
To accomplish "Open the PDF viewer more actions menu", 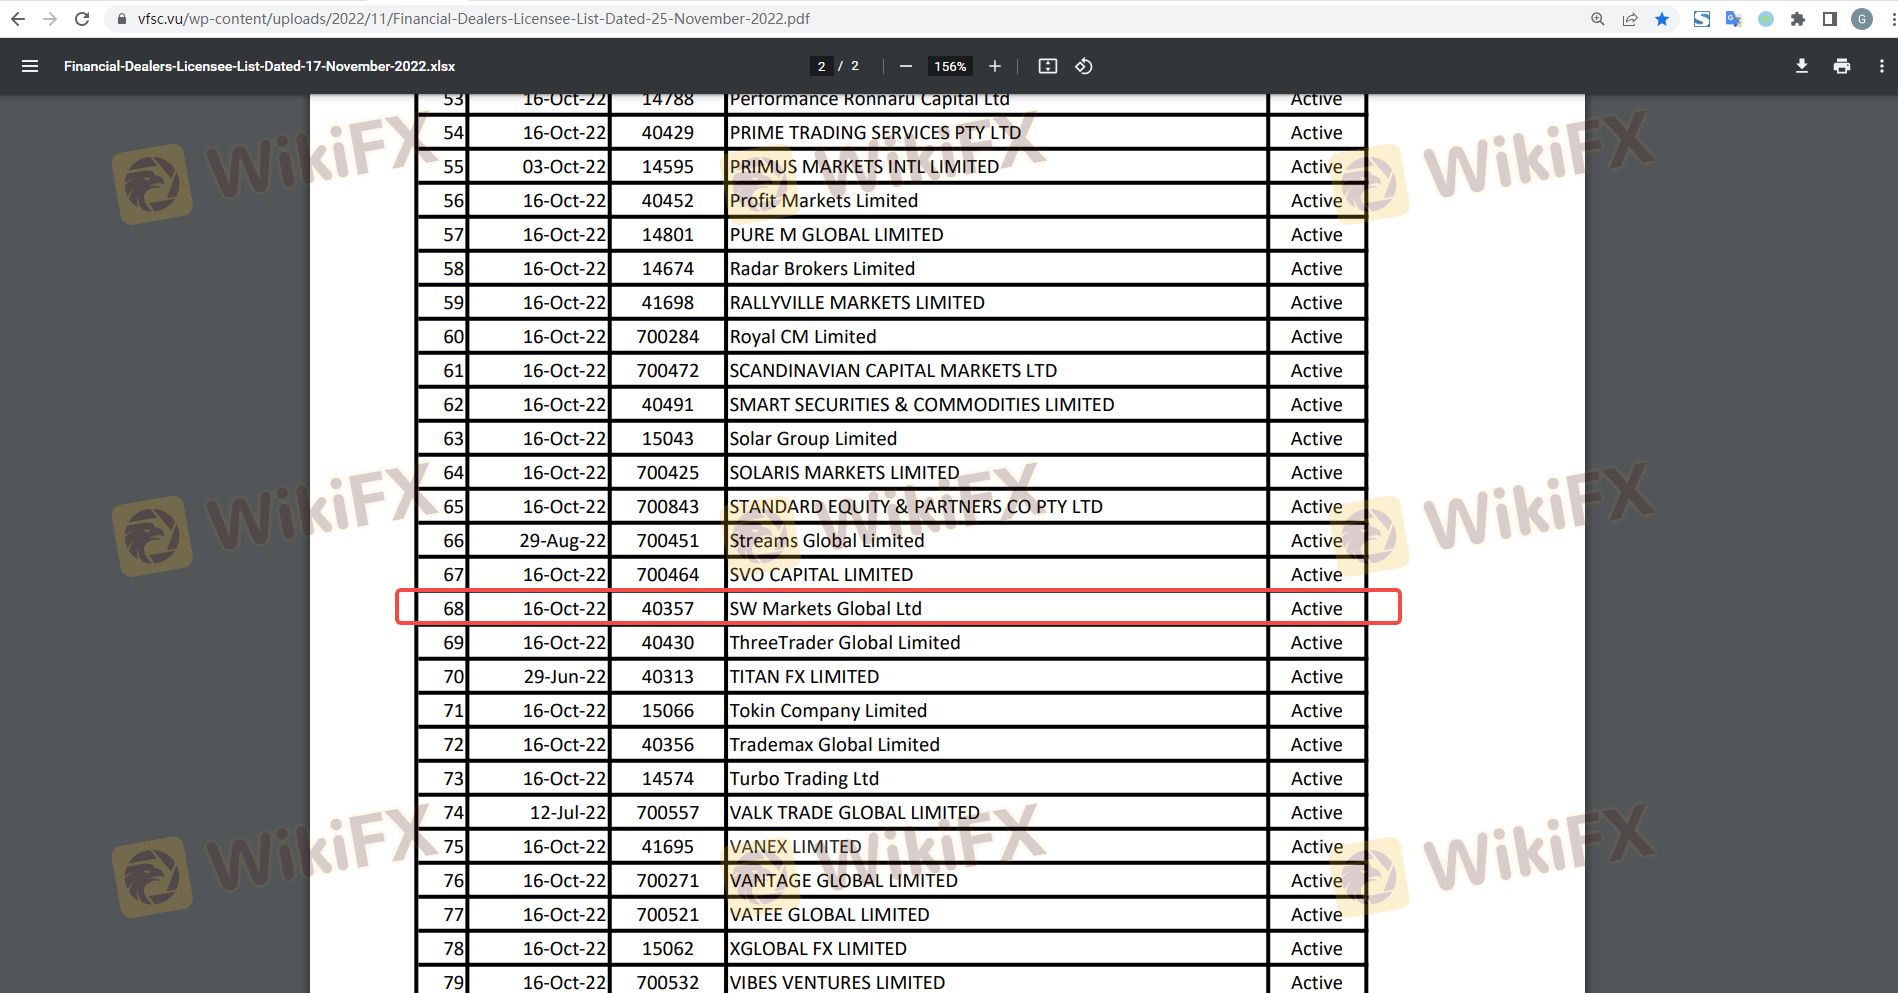I will tap(1881, 66).
